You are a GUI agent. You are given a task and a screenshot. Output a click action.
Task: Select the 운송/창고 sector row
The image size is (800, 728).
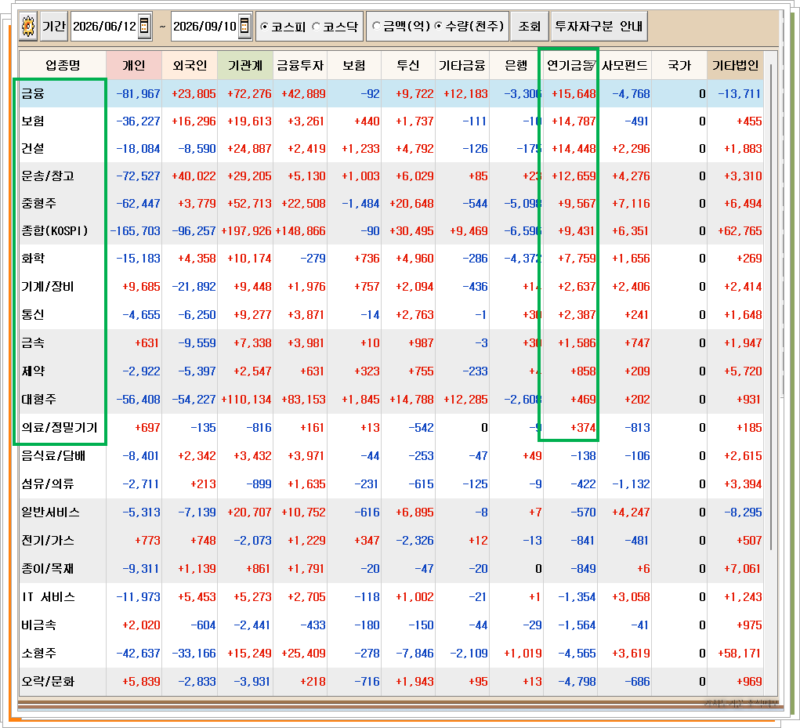(x=391, y=176)
